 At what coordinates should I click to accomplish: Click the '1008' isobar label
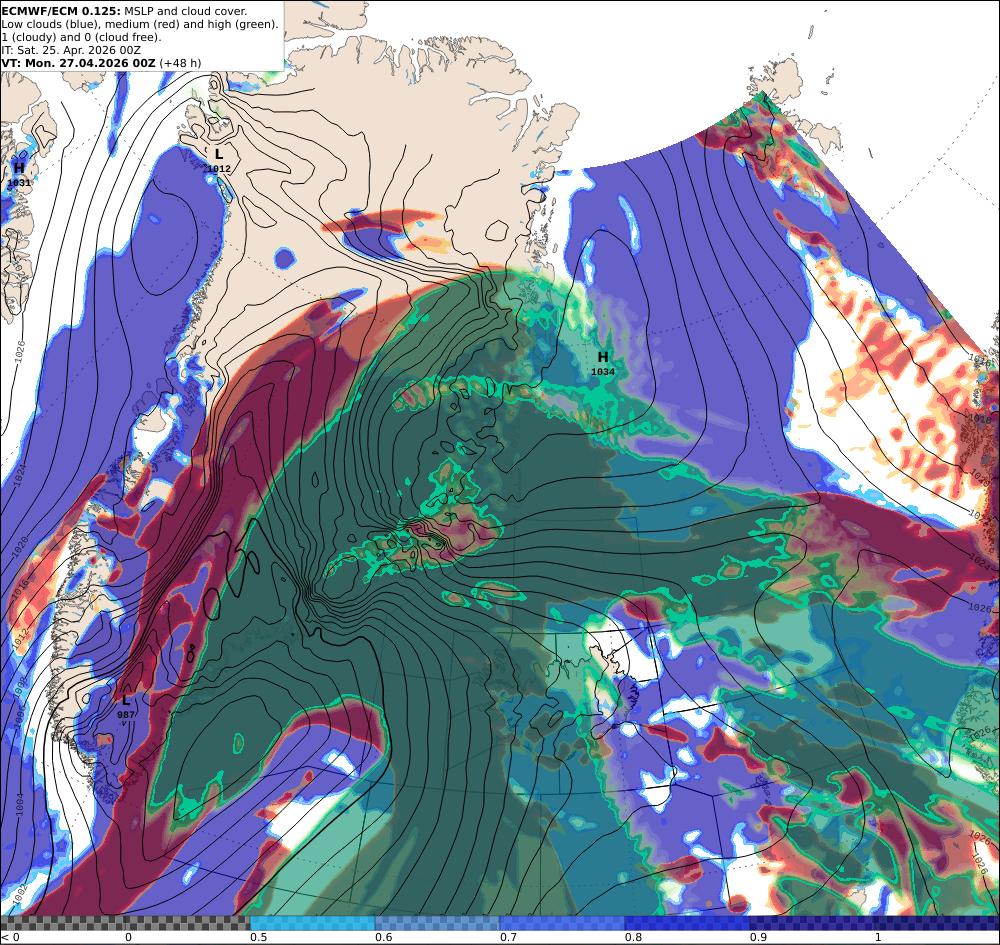(x=19, y=685)
